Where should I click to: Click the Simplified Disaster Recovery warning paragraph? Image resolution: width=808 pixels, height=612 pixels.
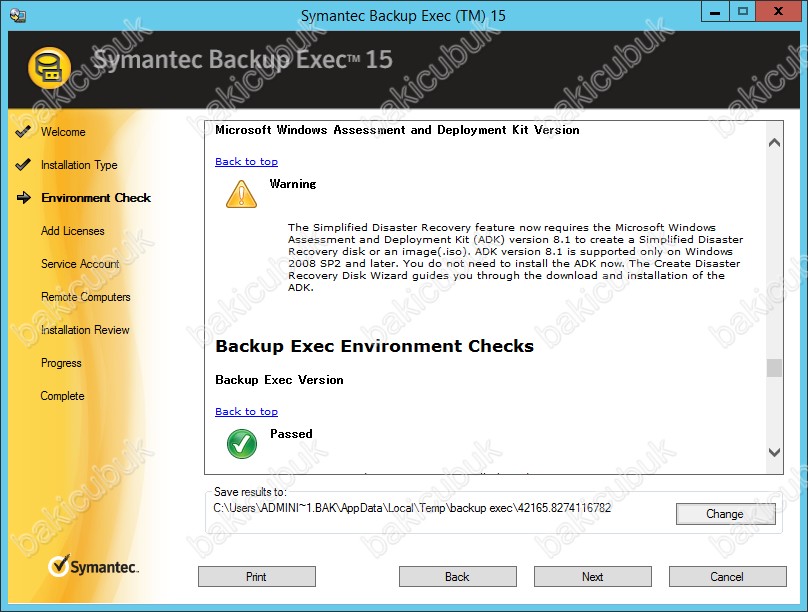pyautogui.click(x=515, y=257)
